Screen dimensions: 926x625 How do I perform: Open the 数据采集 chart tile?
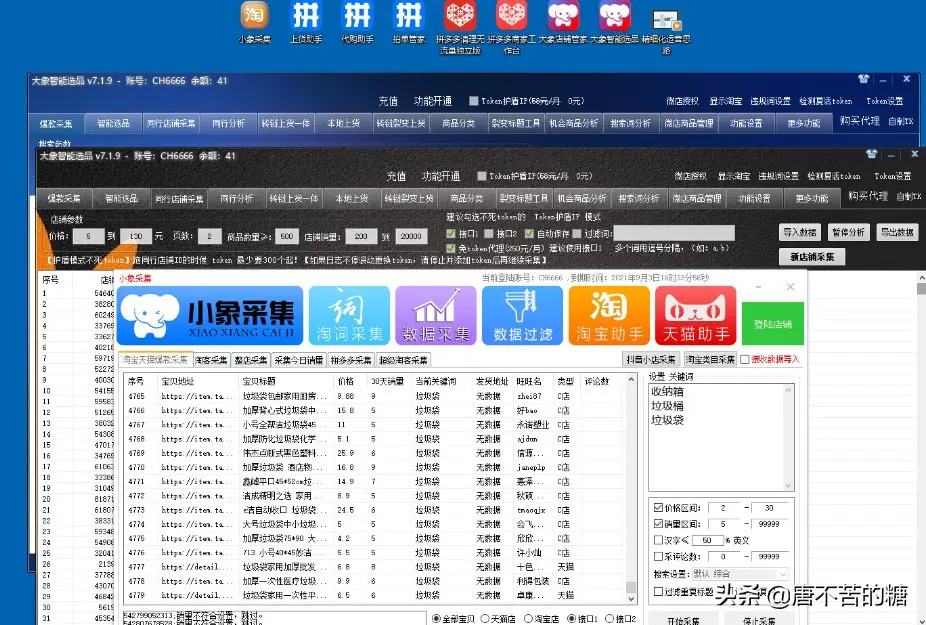click(x=436, y=315)
